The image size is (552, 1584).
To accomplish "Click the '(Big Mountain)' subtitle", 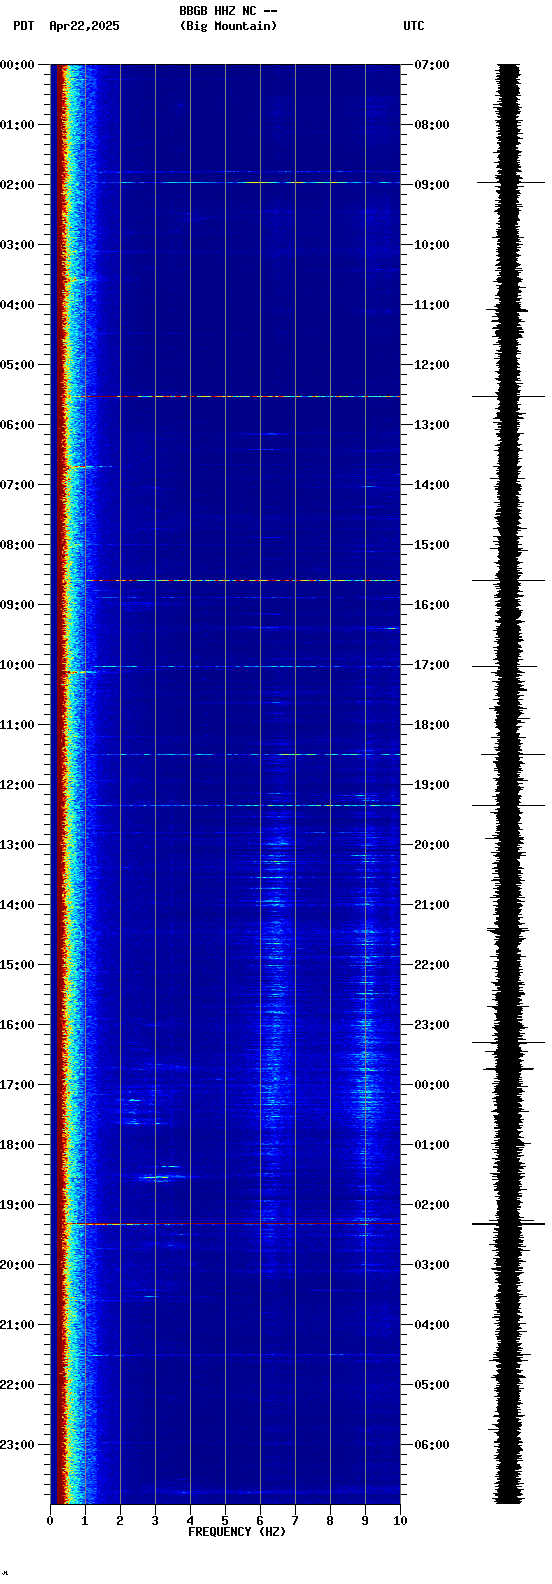I will click(228, 26).
